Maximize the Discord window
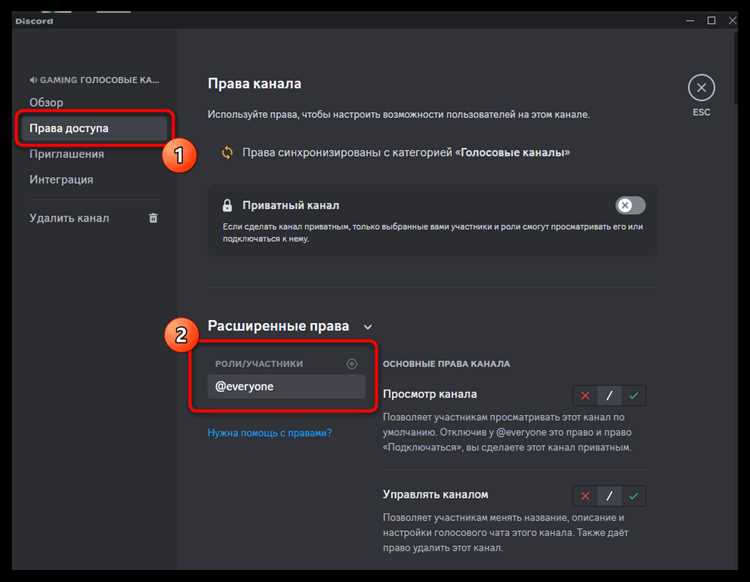Image resolution: width=750 pixels, height=582 pixels. click(711, 20)
